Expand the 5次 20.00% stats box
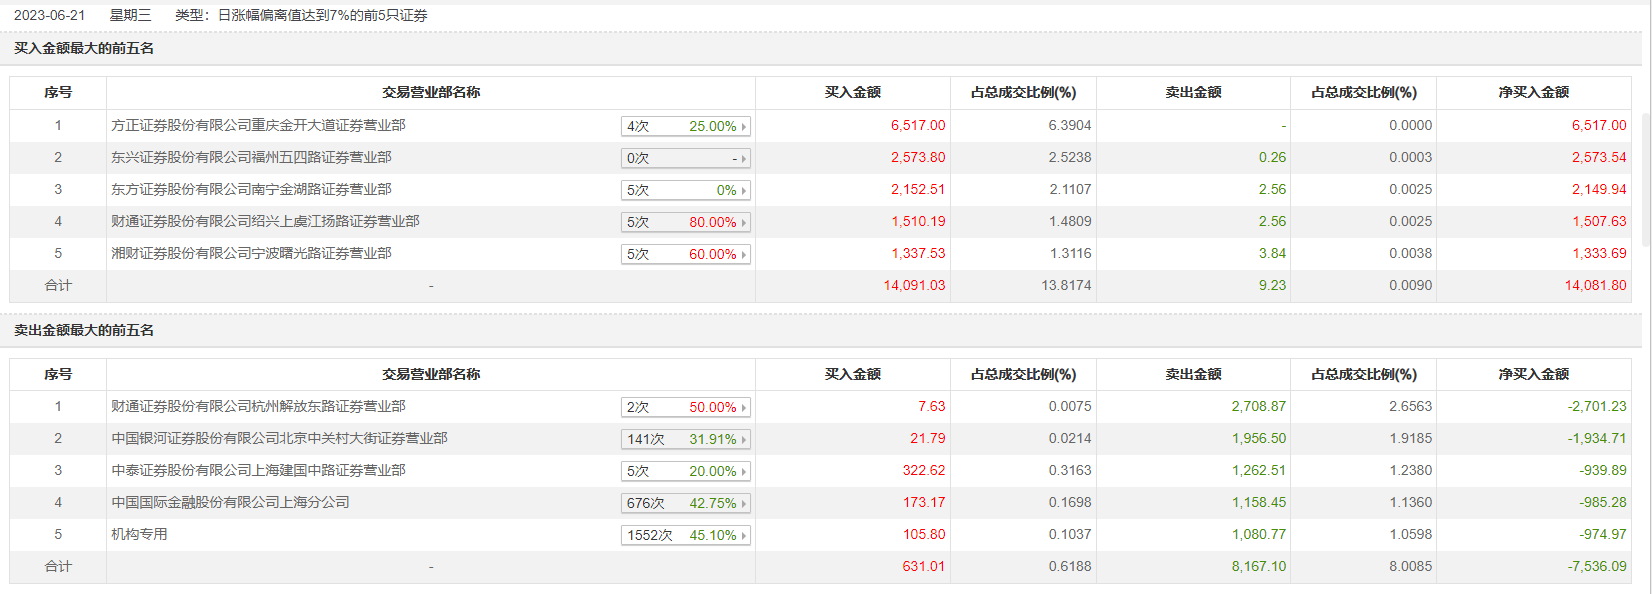 click(x=685, y=471)
